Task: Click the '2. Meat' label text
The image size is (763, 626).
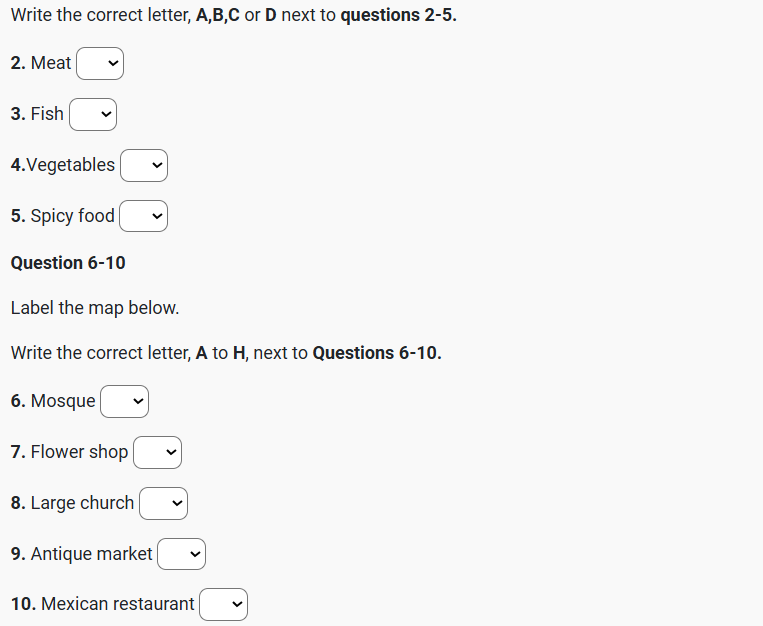Action: tap(41, 63)
